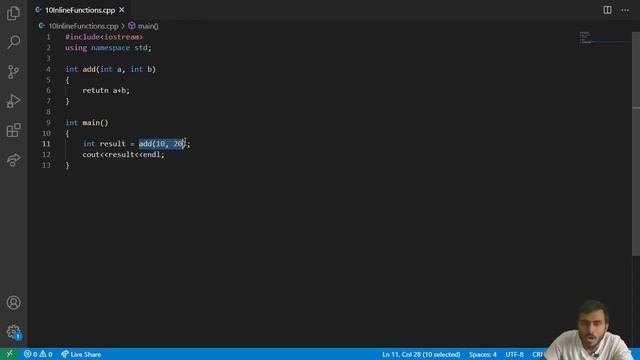This screenshot has width=640, height=360.
Task: Click Ln 11, Col 28 cursor position
Action: point(421,354)
